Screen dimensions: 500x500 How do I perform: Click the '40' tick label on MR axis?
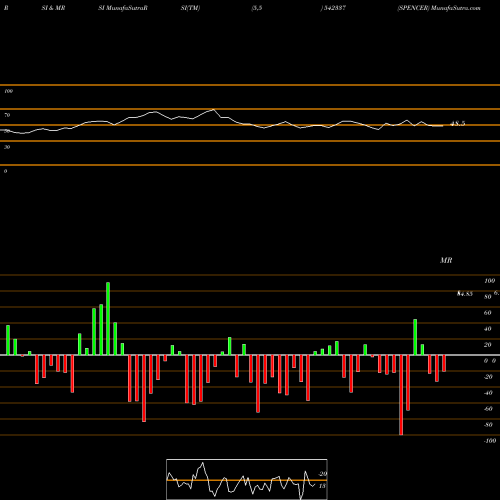[487, 329]
